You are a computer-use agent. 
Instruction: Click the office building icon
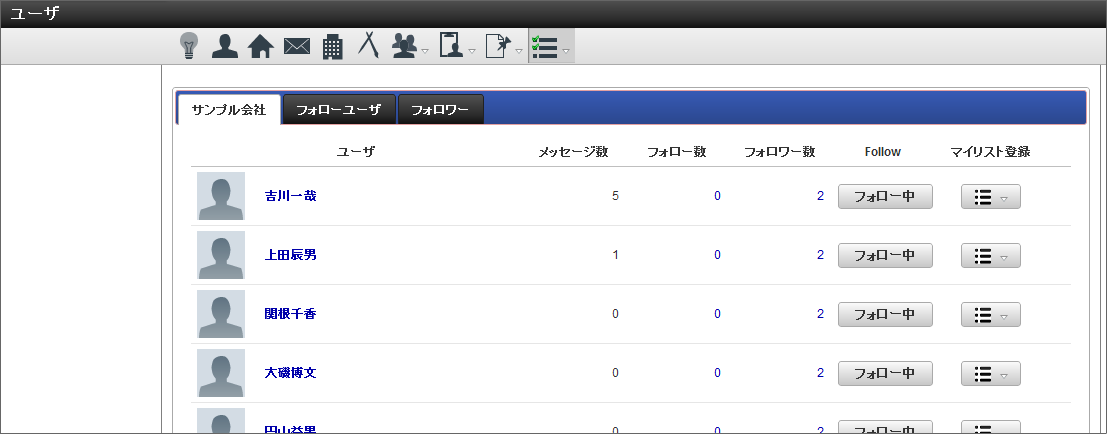(333, 46)
